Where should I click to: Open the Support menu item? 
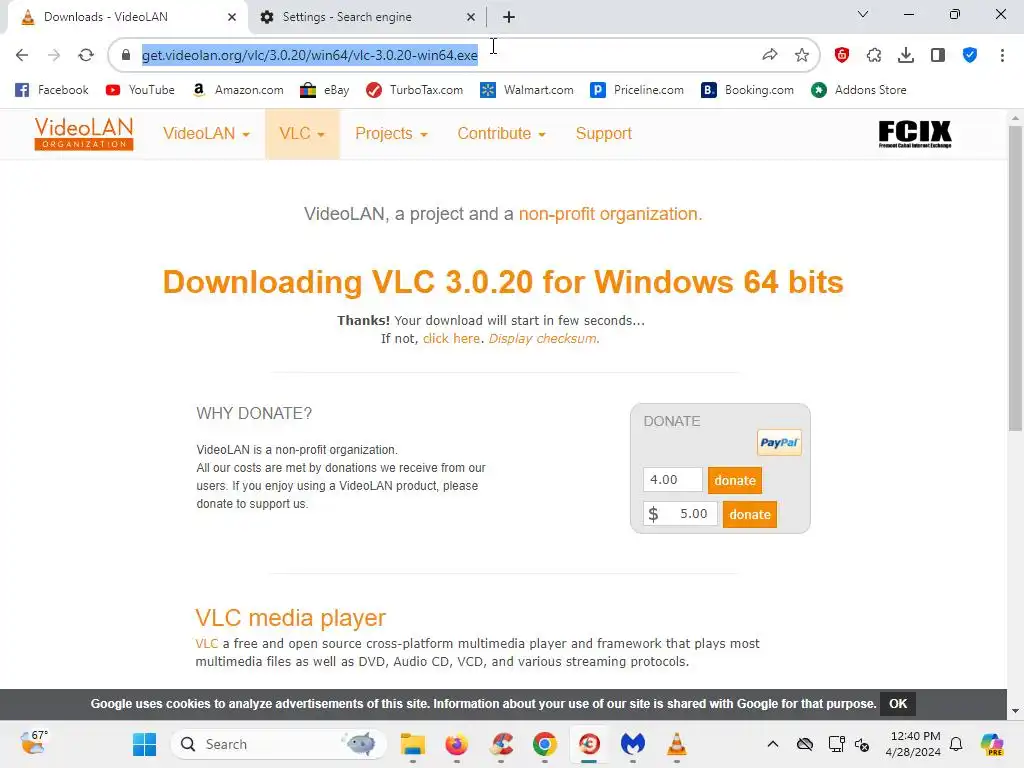[603, 133]
